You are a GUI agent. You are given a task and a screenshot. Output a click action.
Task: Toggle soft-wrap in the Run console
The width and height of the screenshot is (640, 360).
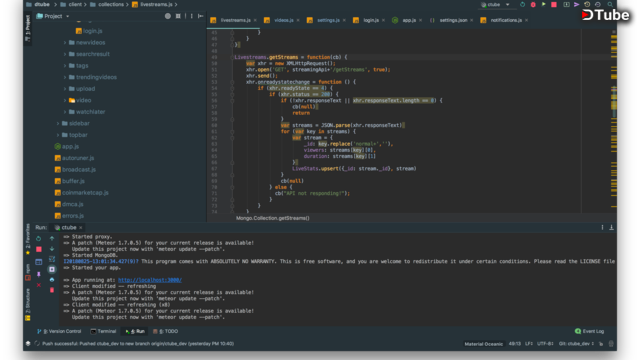pyautogui.click(x=52, y=259)
